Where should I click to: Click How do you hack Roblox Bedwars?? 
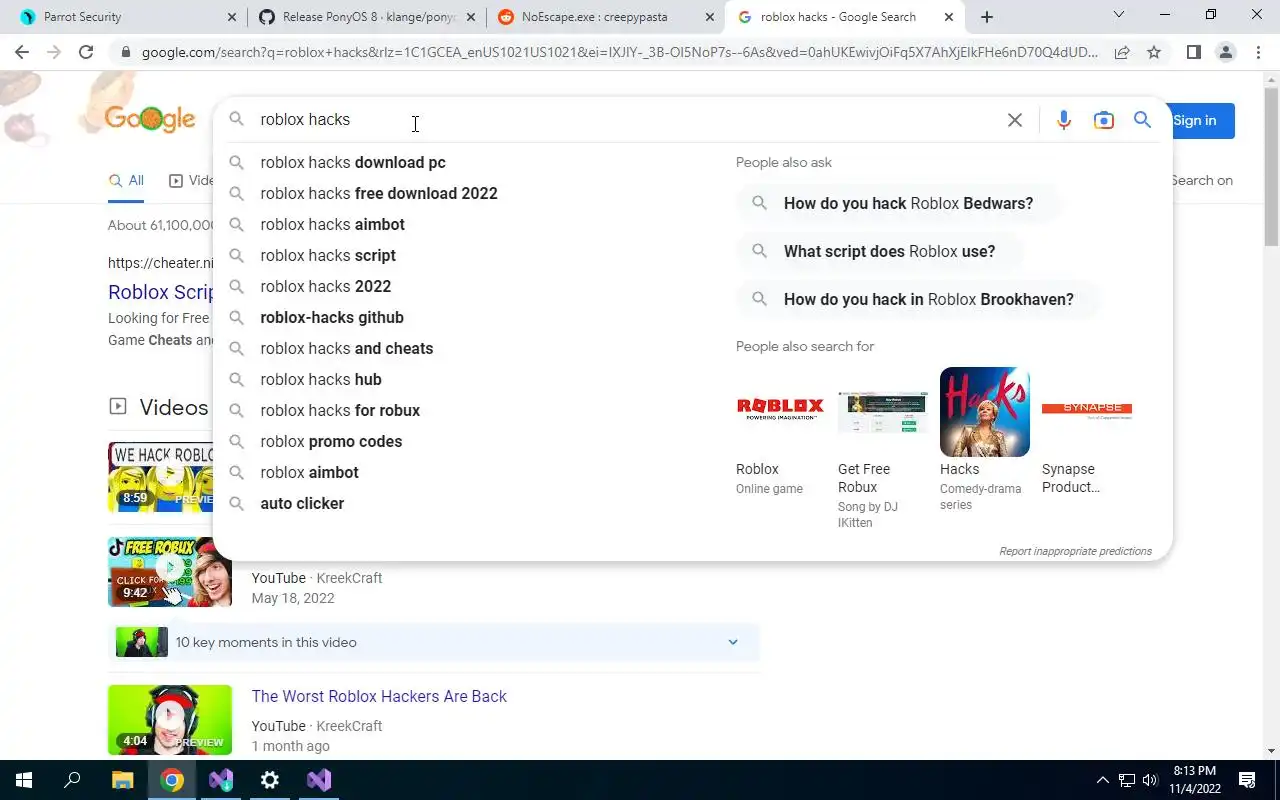tap(899, 203)
